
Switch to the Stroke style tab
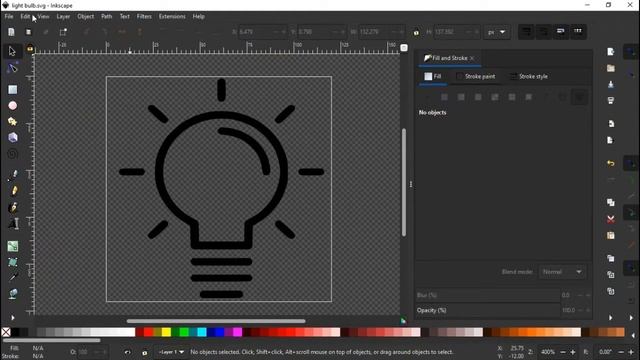click(x=529, y=76)
